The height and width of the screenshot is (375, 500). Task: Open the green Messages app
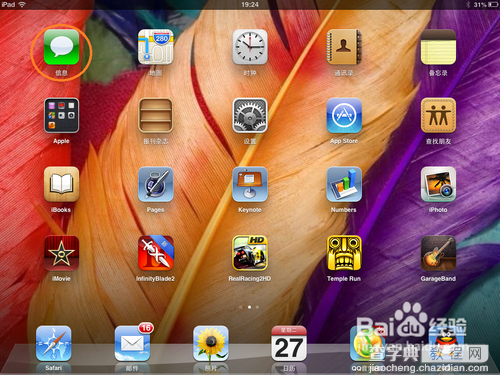point(61,47)
